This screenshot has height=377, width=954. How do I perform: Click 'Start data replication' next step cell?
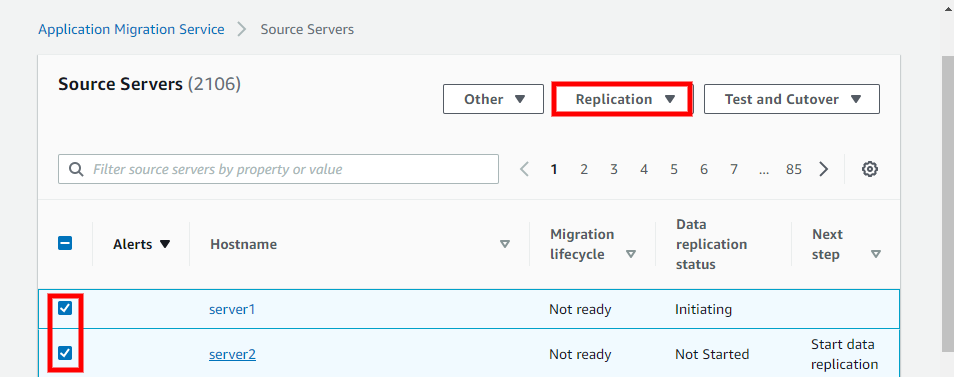(844, 355)
